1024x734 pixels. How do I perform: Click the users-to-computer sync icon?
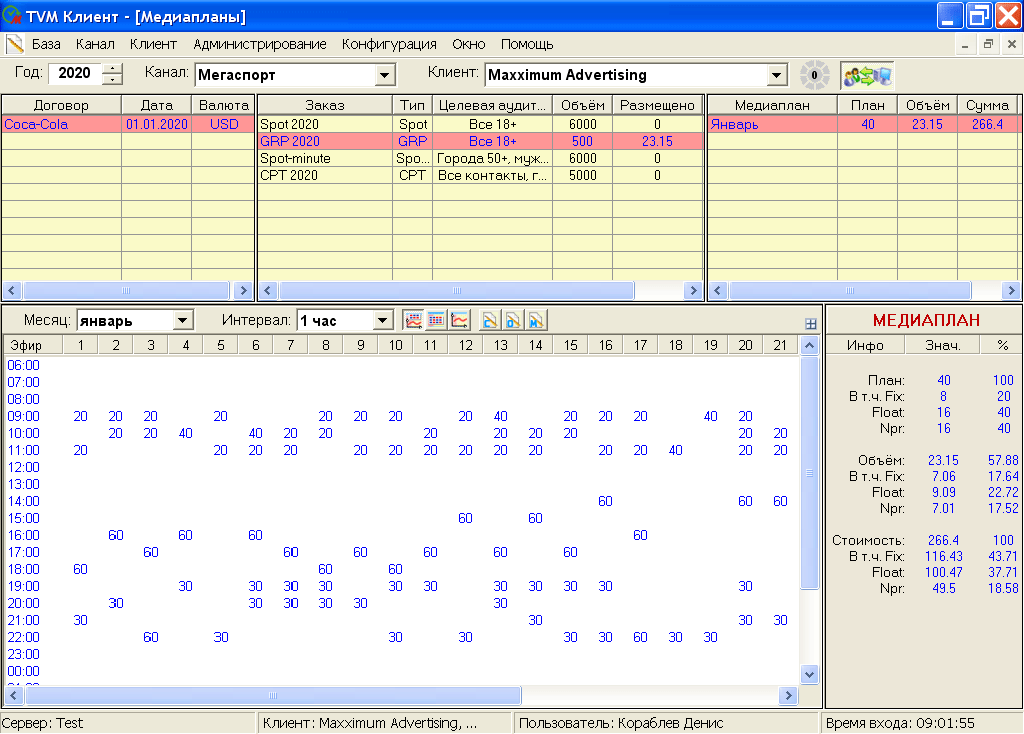click(x=867, y=75)
